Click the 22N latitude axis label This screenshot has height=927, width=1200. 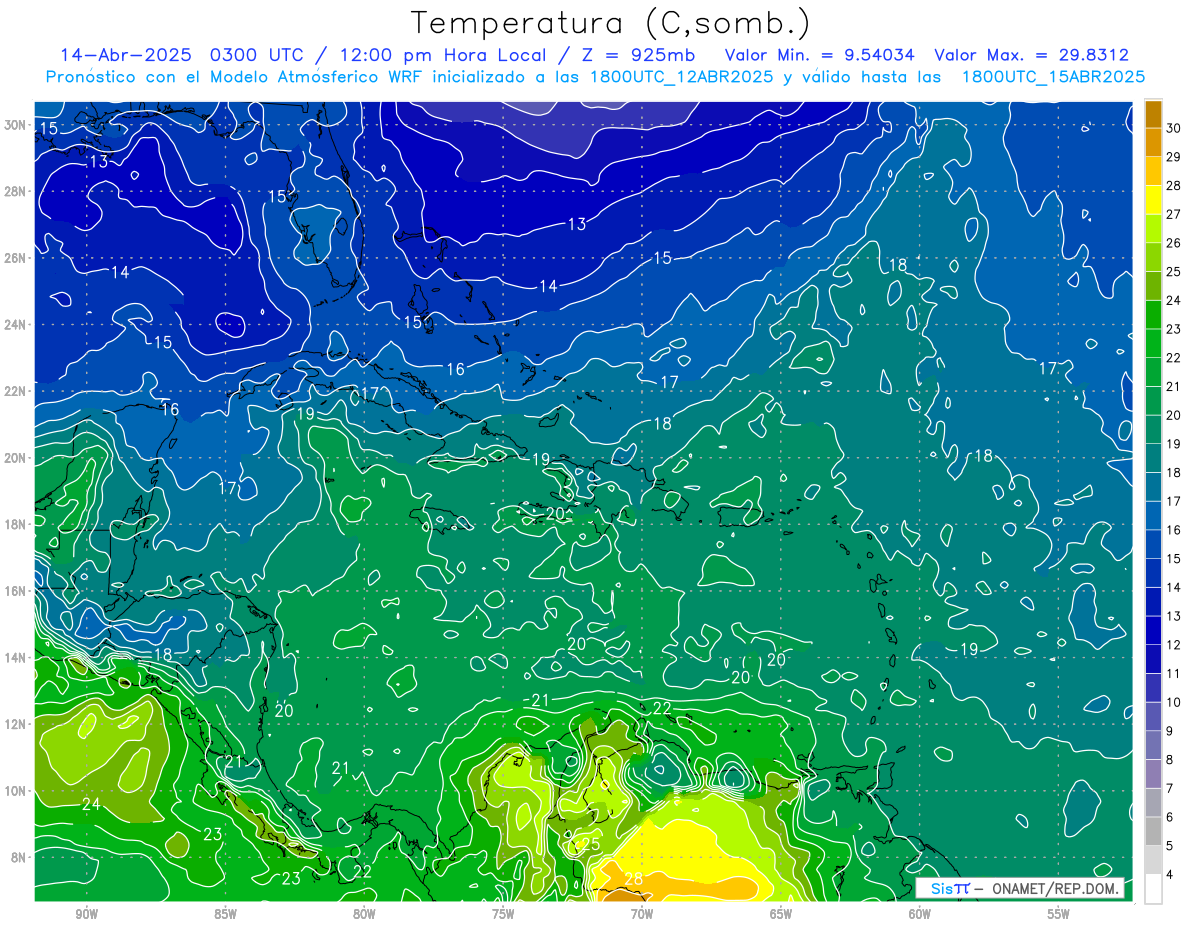(15, 390)
